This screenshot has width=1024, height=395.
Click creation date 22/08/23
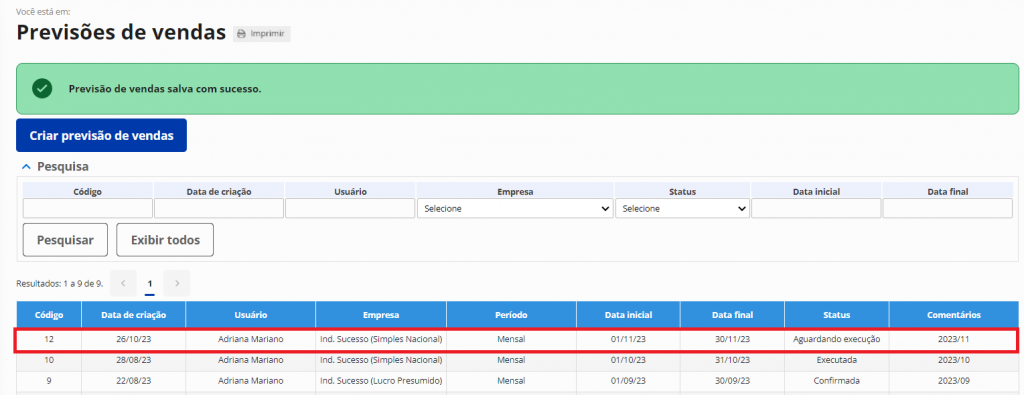pyautogui.click(x=133, y=381)
